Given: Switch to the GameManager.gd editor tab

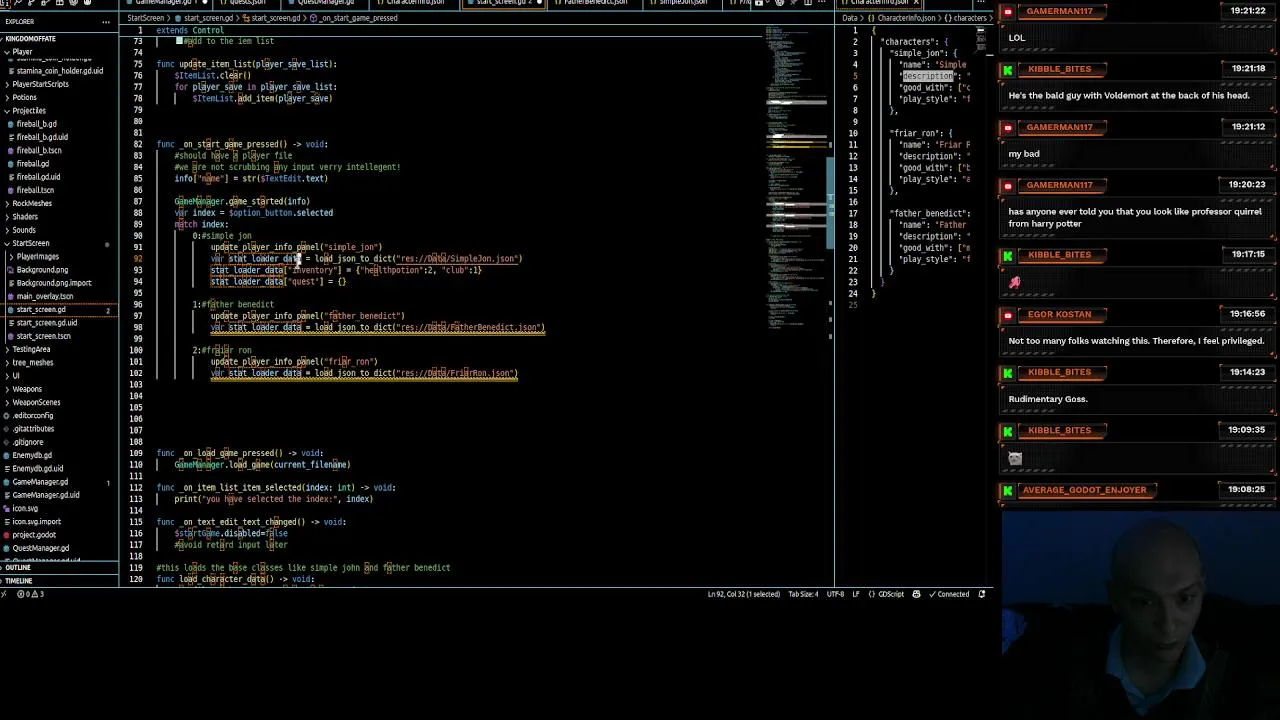Looking at the screenshot, I should pyautogui.click(x=165, y=3).
